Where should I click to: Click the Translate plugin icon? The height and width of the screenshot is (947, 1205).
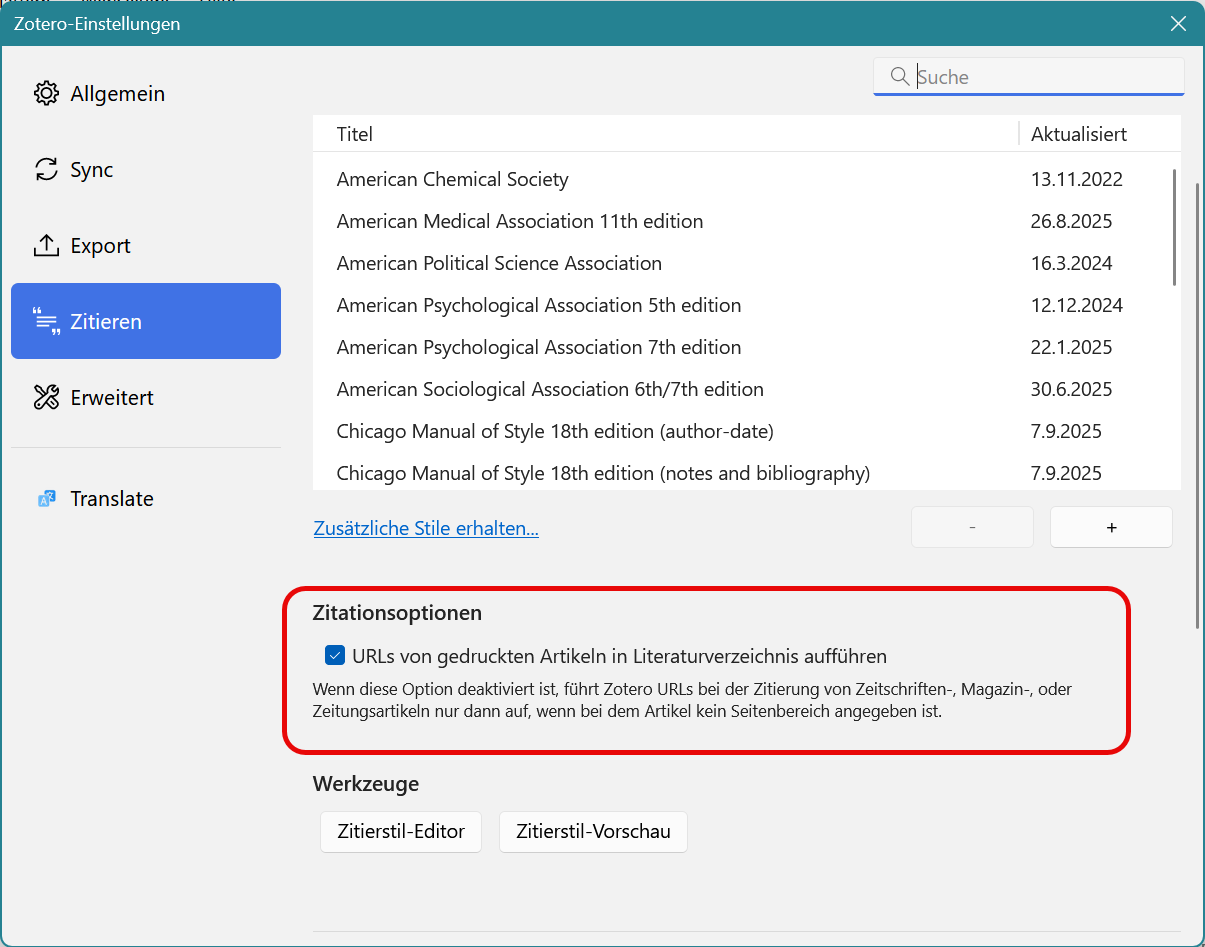46,499
